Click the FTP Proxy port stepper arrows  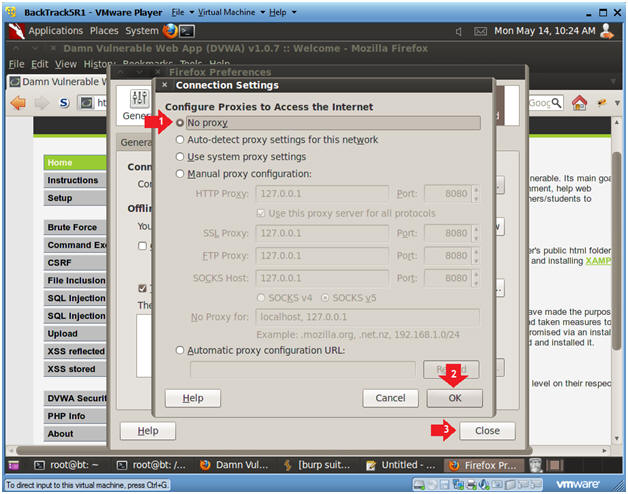click(476, 256)
